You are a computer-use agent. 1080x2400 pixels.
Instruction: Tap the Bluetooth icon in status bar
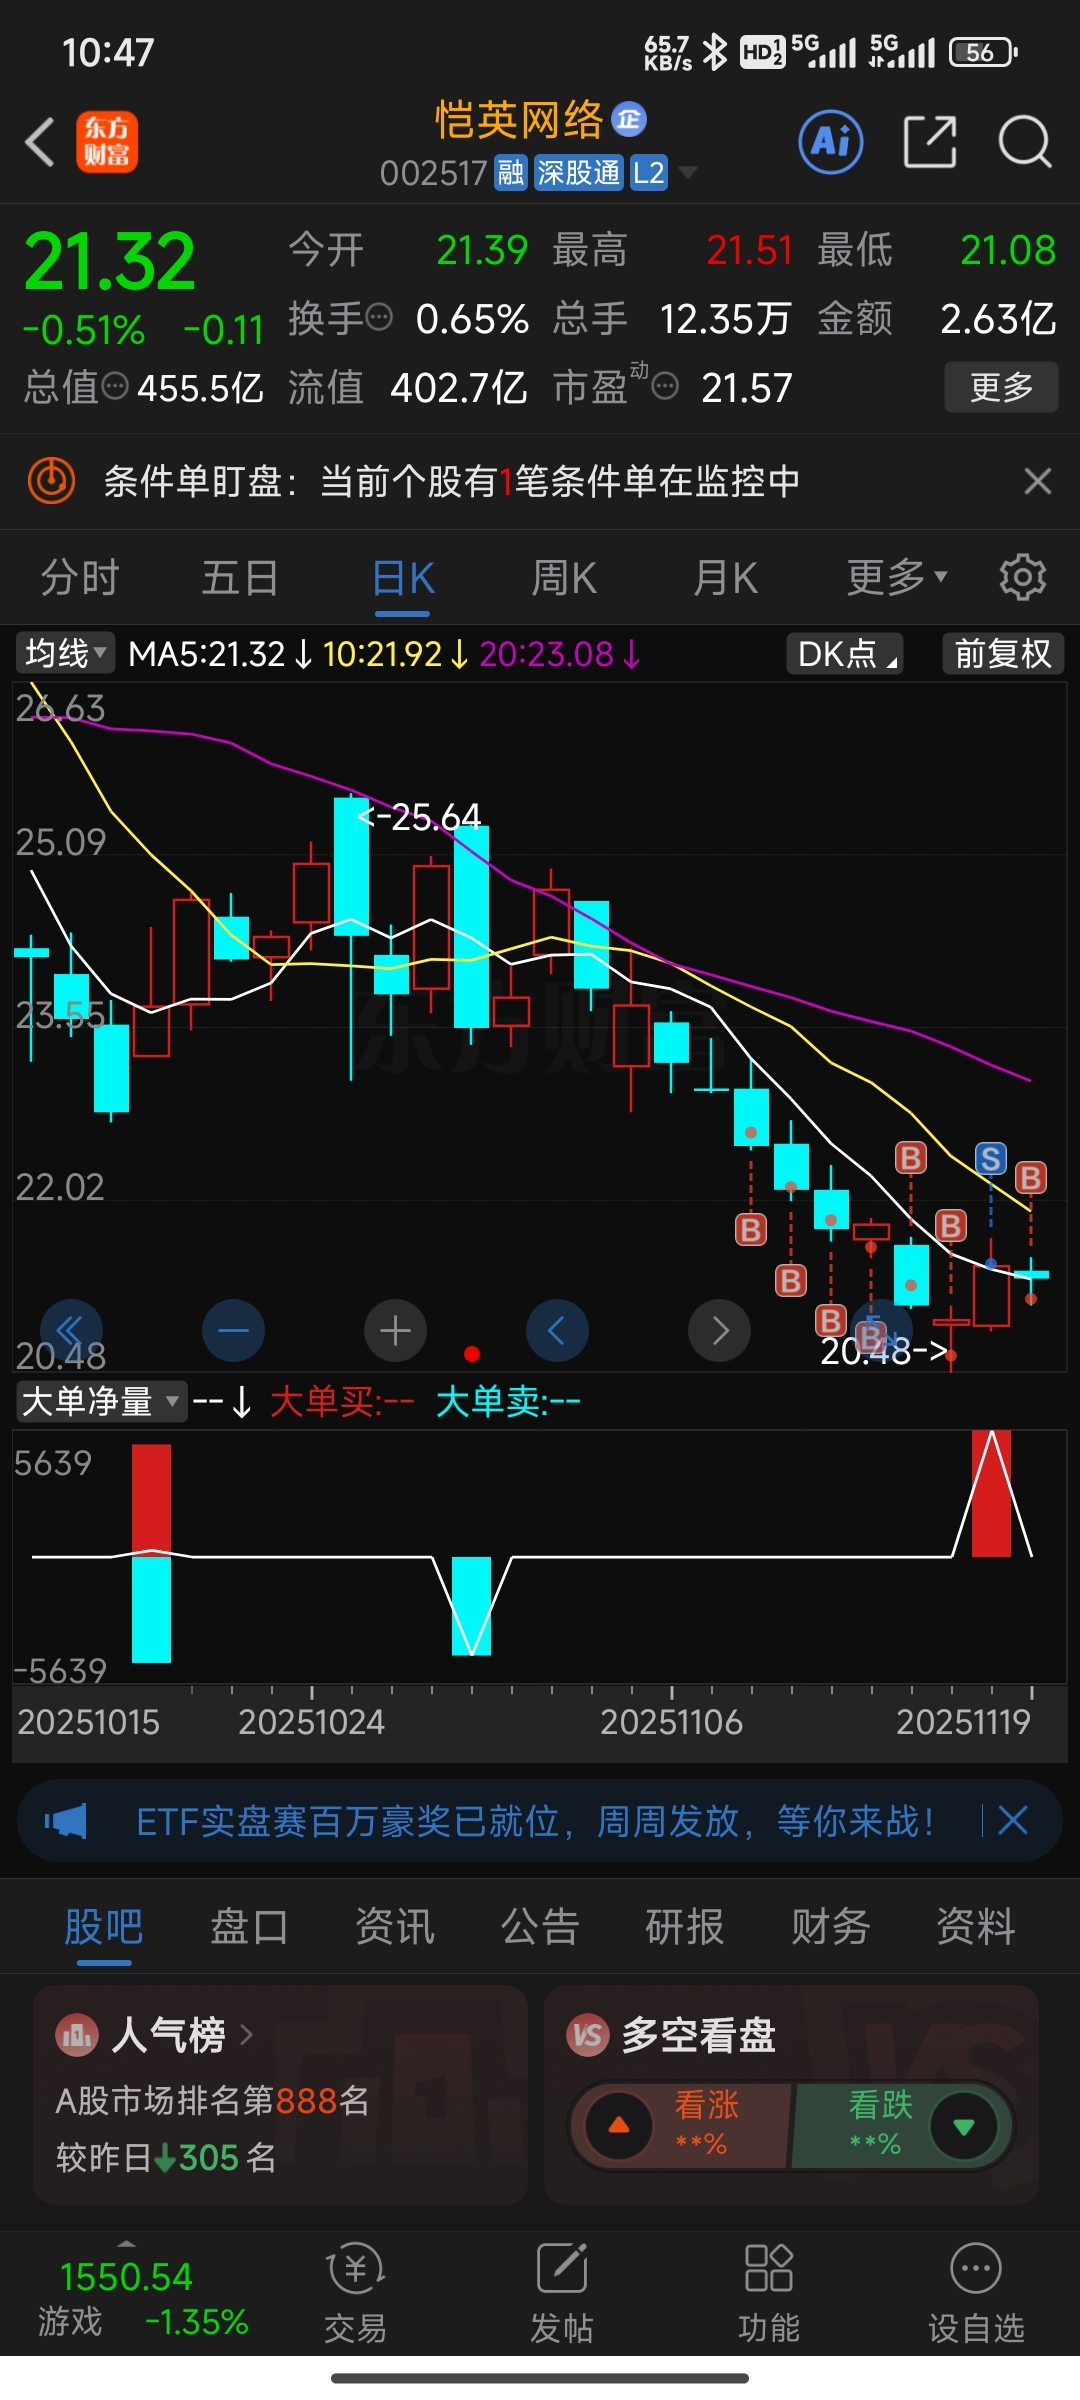714,52
